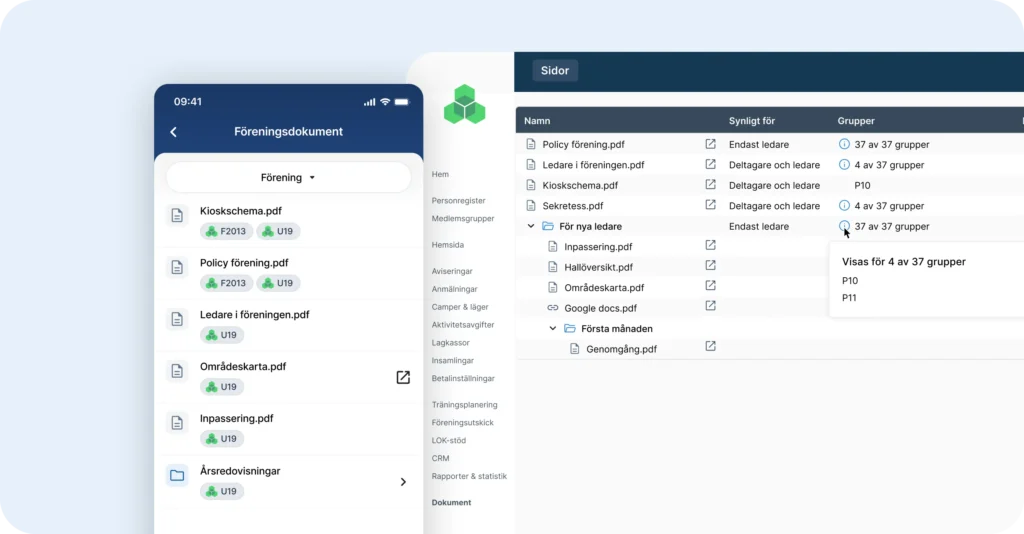Open Årsredovisningar folder chevron on mobile
The width and height of the screenshot is (1024, 534).
[x=403, y=482]
